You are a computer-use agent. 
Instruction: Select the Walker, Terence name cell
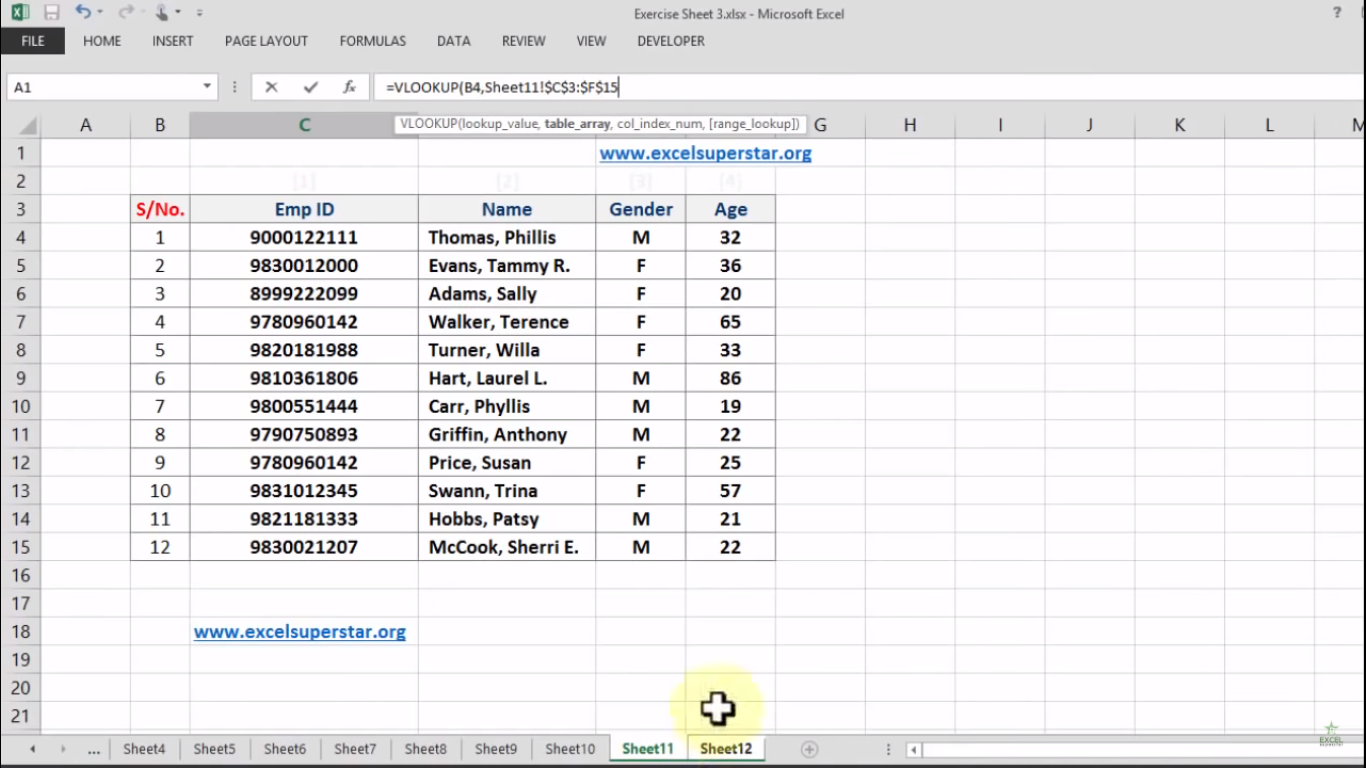pyautogui.click(x=507, y=322)
